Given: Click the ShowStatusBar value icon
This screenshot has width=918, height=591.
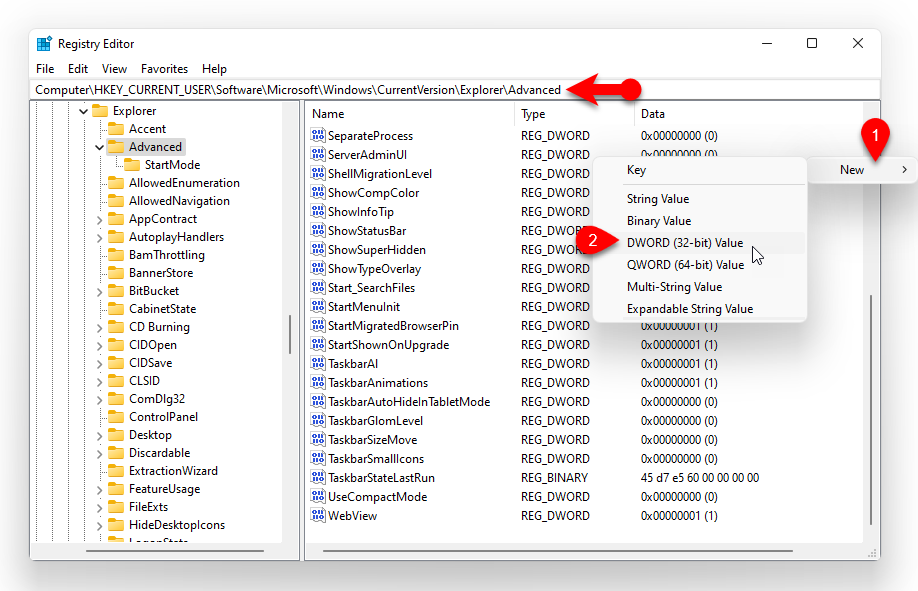Looking at the screenshot, I should point(318,231).
